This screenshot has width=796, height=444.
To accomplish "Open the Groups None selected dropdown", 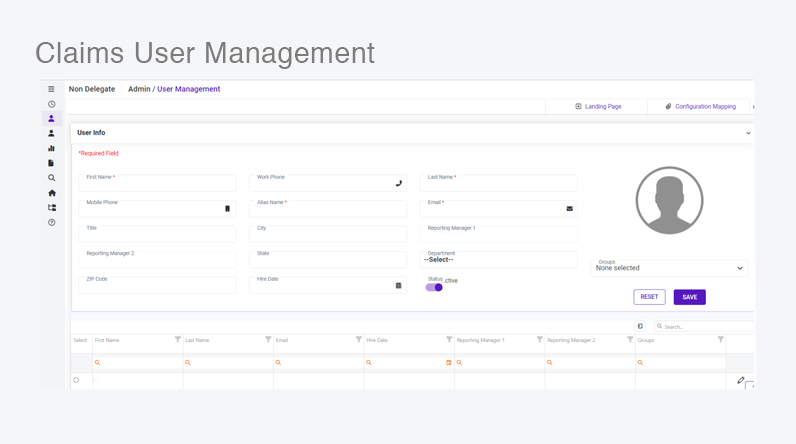I will pos(669,268).
